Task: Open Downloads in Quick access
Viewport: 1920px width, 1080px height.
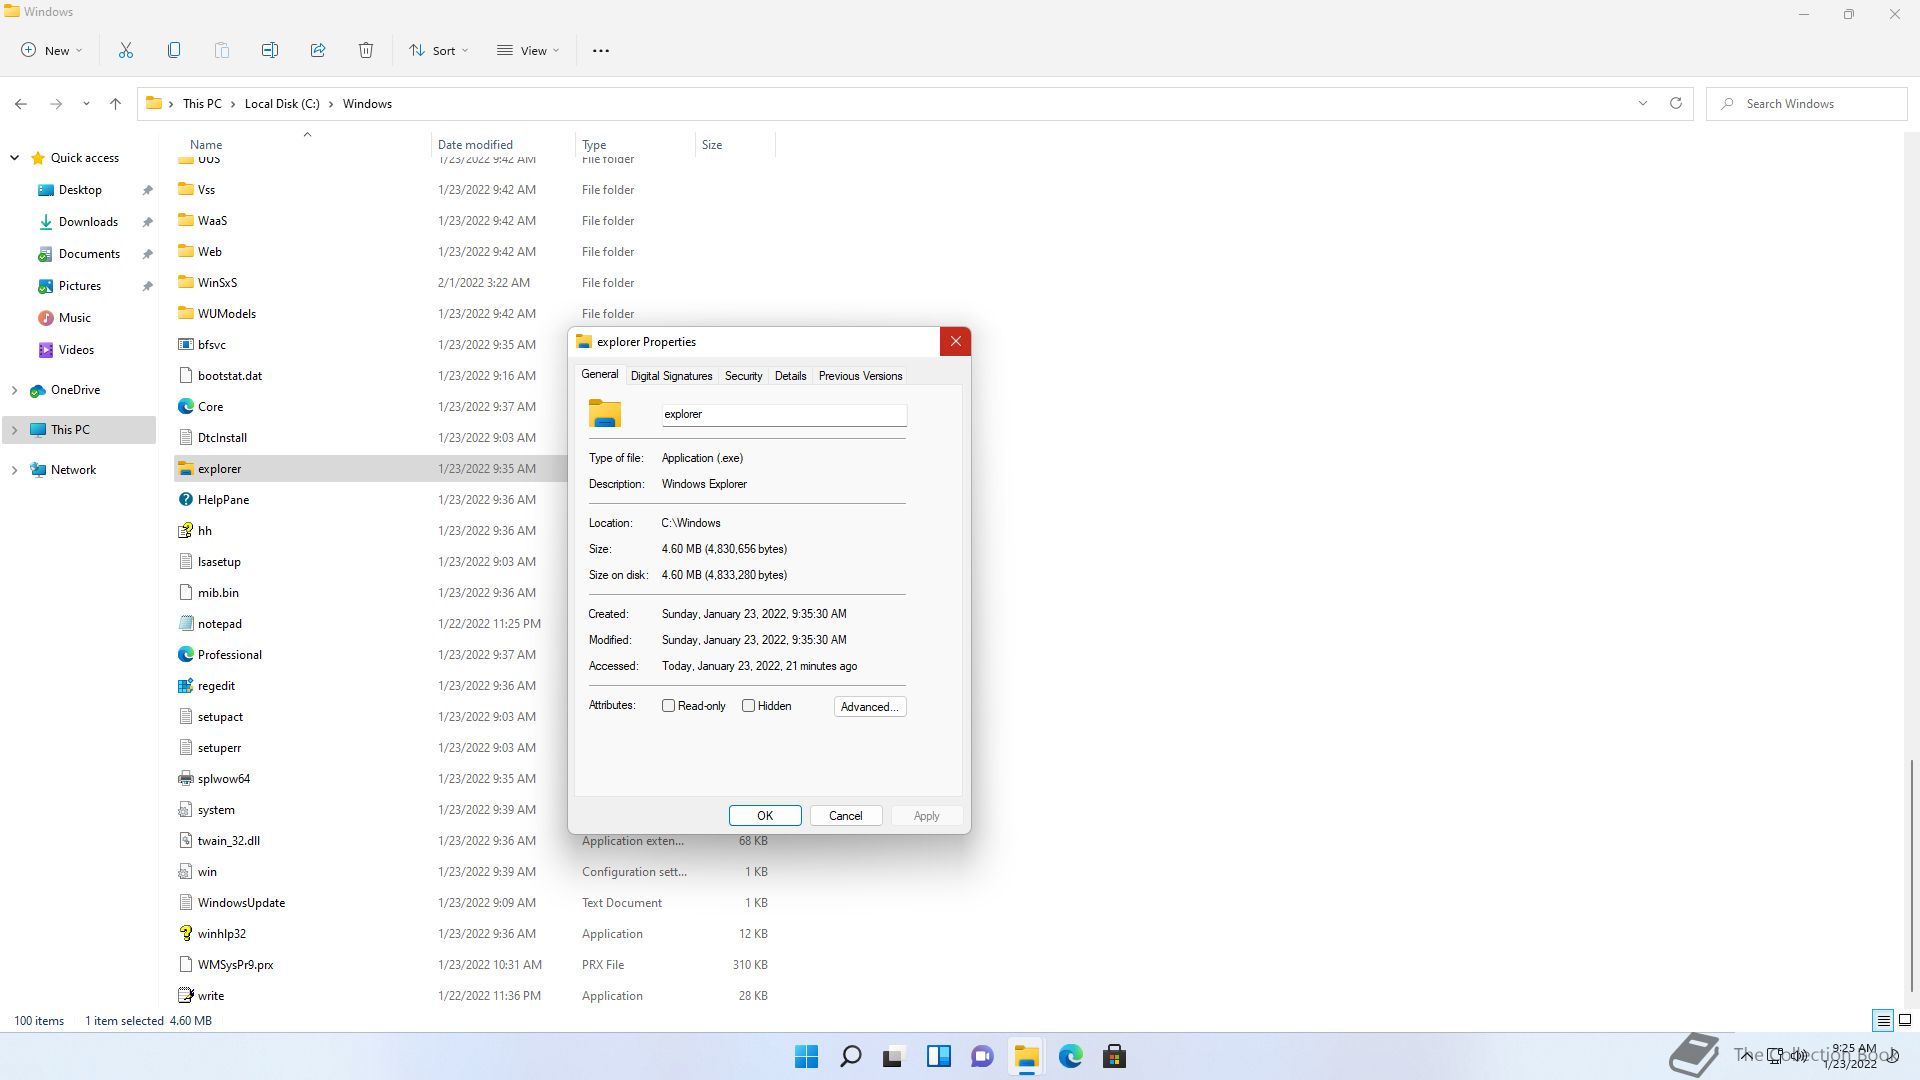Action: [x=88, y=222]
